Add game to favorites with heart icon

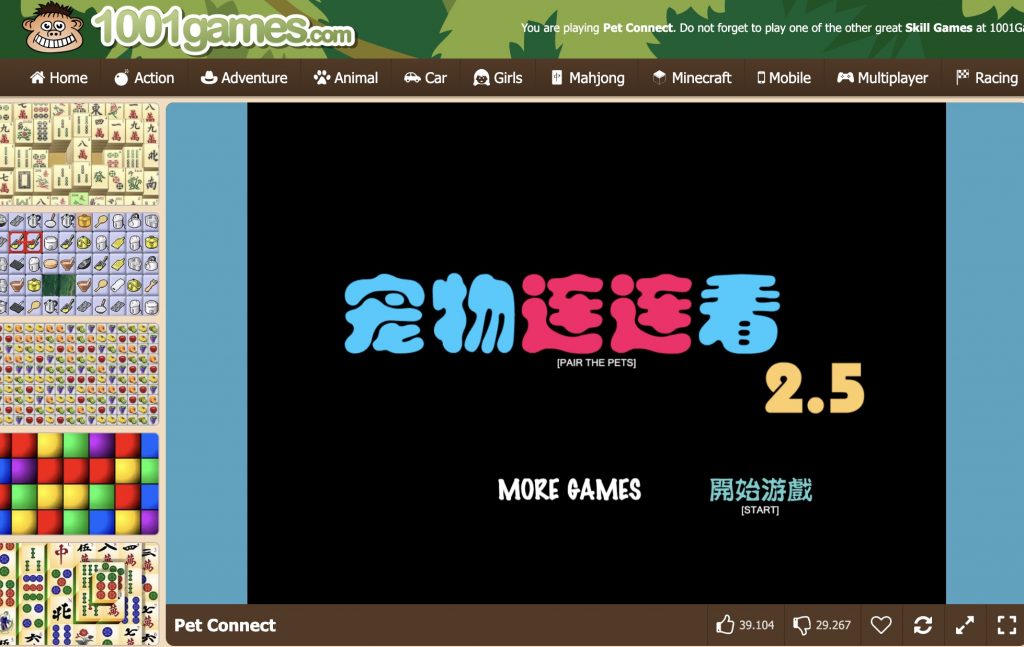tap(880, 625)
